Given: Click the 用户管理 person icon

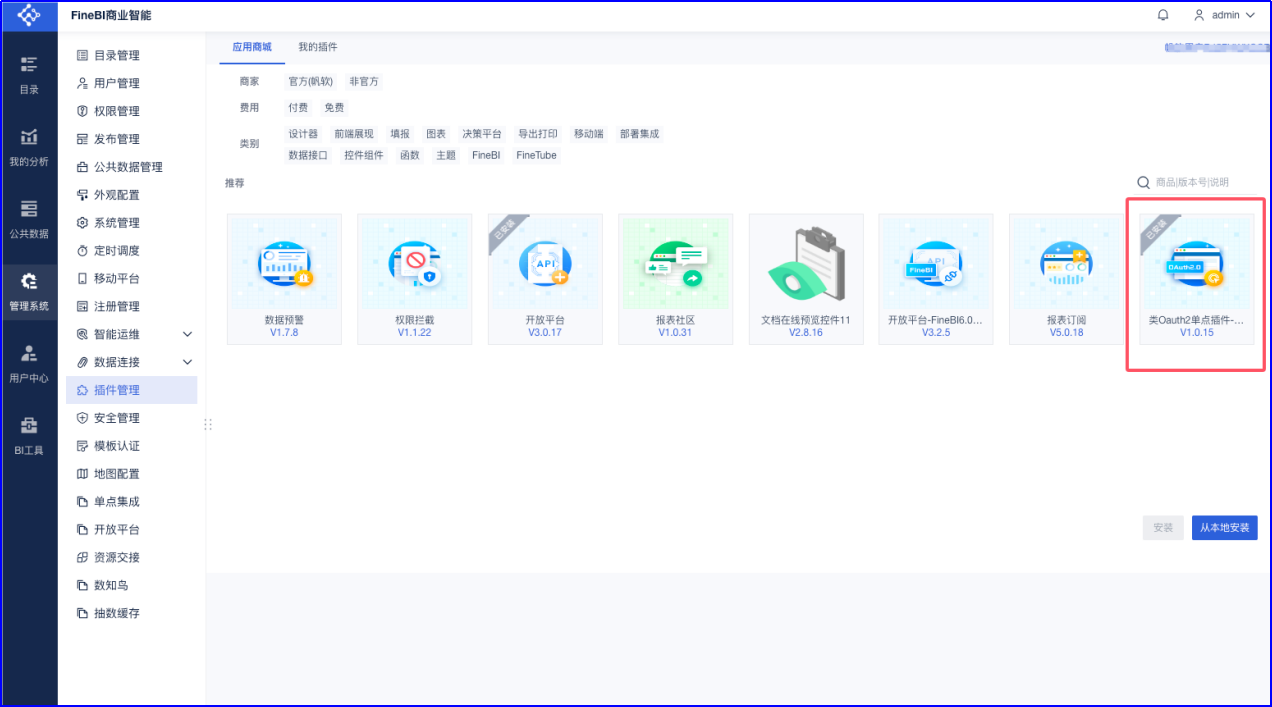Looking at the screenshot, I should point(83,83).
